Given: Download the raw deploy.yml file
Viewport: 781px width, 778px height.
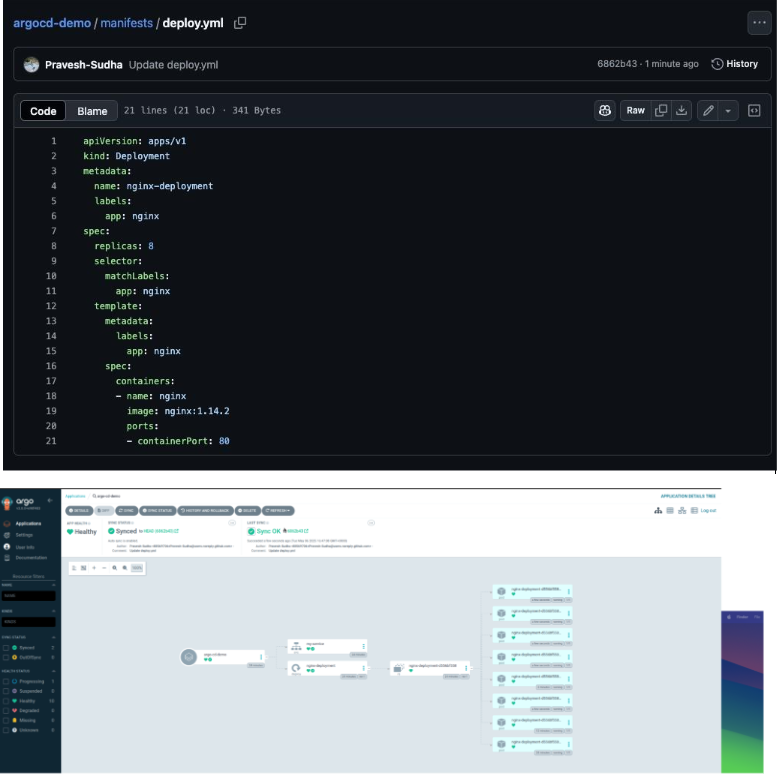Looking at the screenshot, I should click(681, 111).
